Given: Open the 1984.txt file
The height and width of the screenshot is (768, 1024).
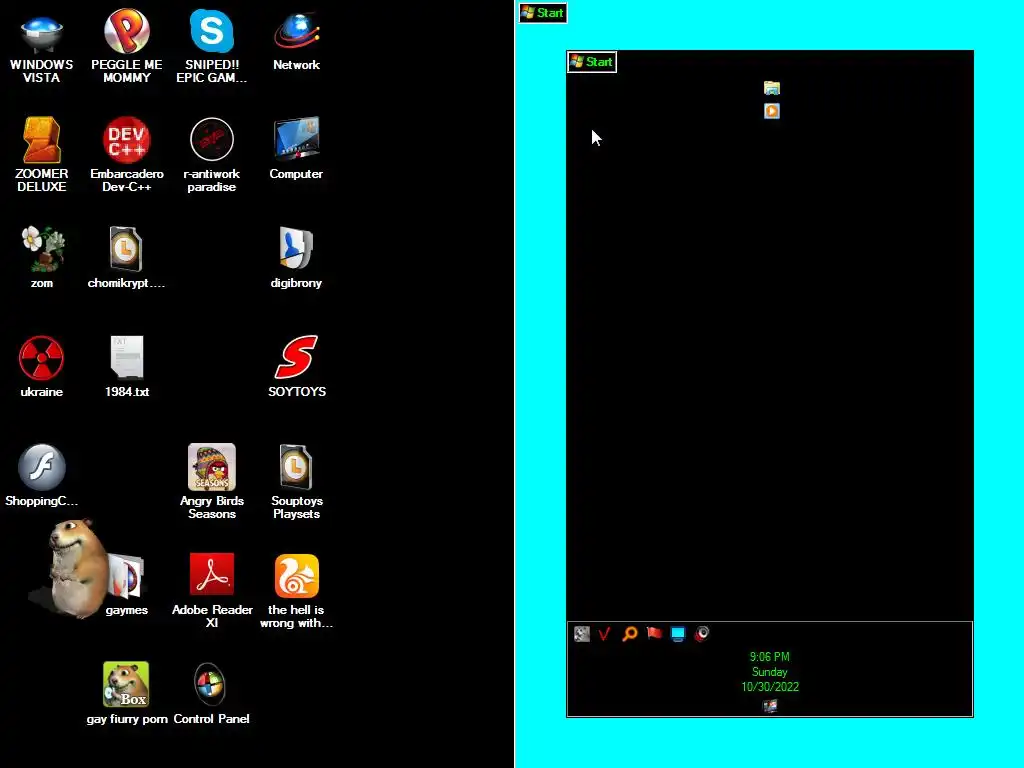Looking at the screenshot, I should [x=127, y=366].
